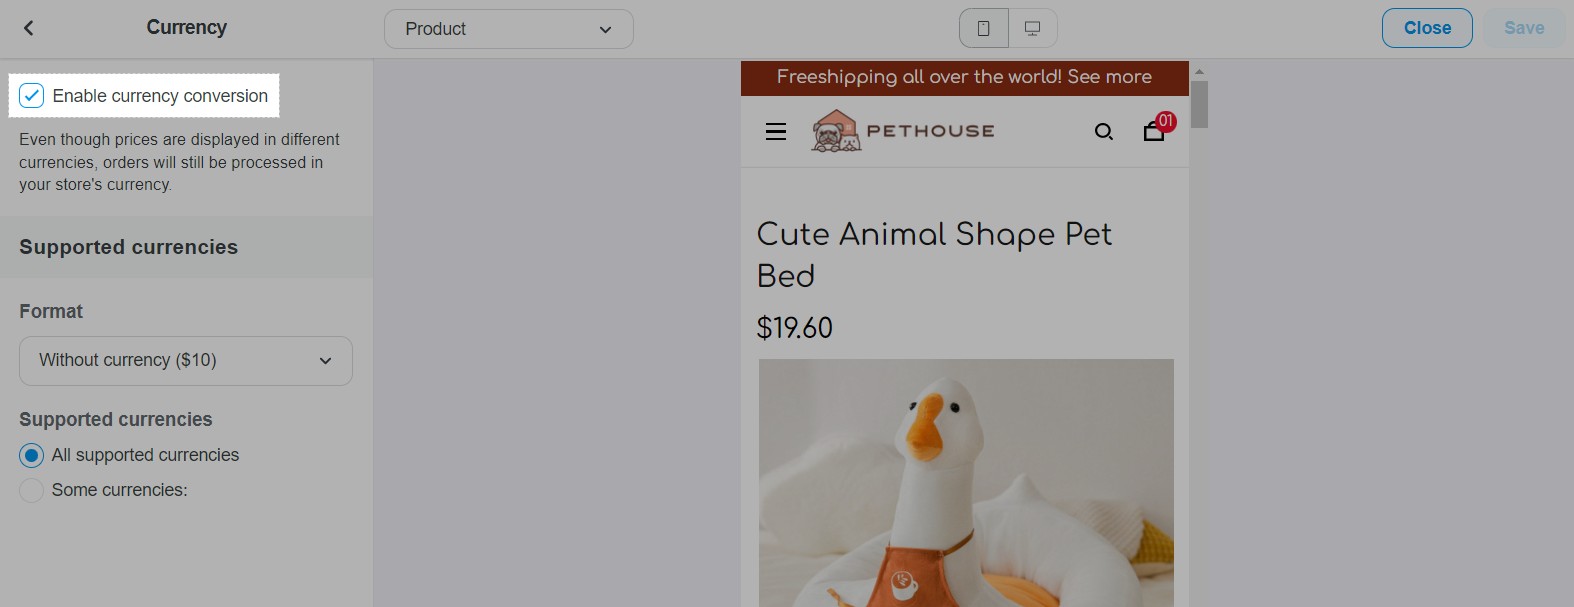
Task: Switch to mobile preview icon
Action: (x=984, y=28)
